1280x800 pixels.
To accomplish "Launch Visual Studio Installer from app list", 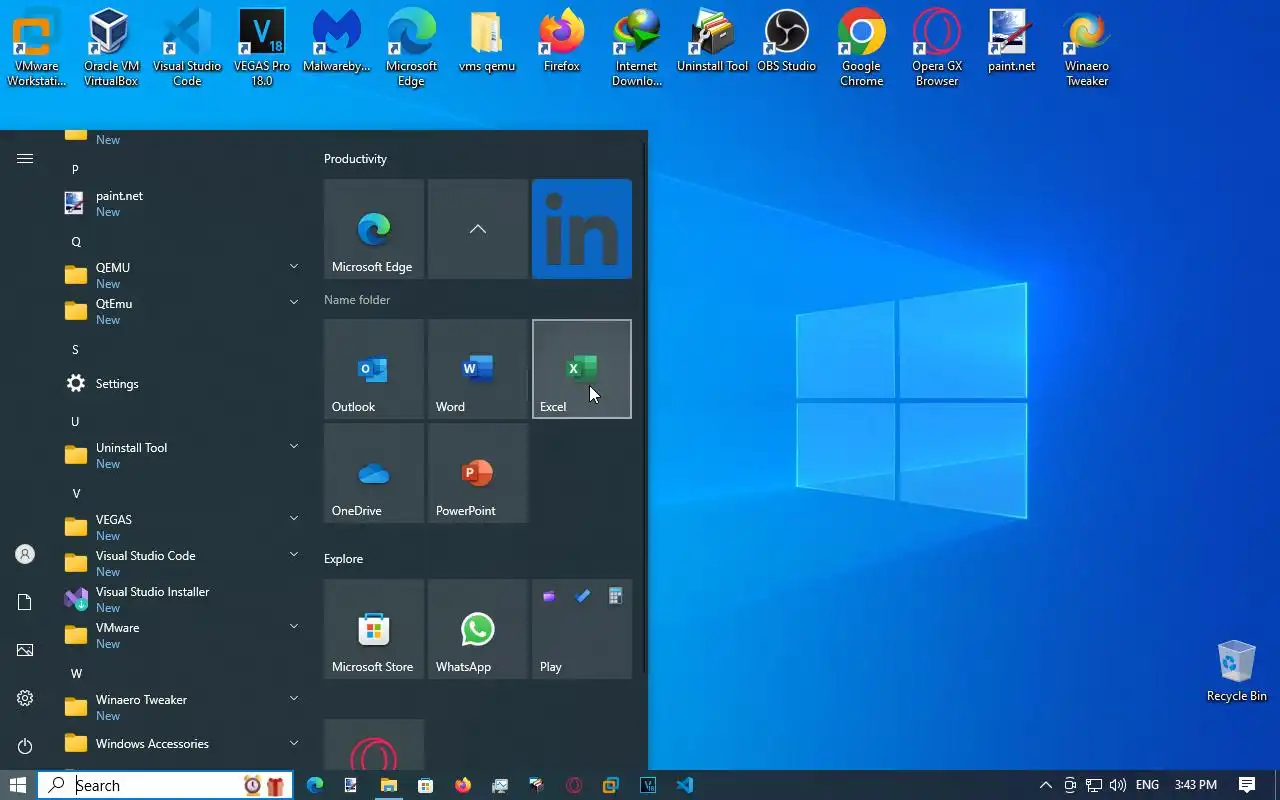I will [182, 600].
